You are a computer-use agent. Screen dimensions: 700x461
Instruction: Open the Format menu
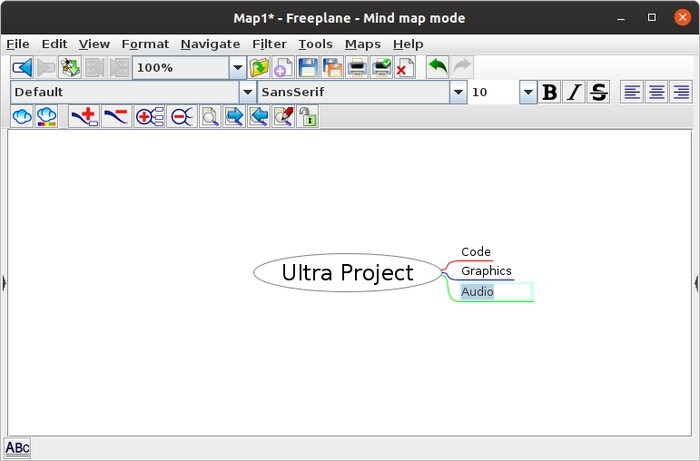point(145,44)
